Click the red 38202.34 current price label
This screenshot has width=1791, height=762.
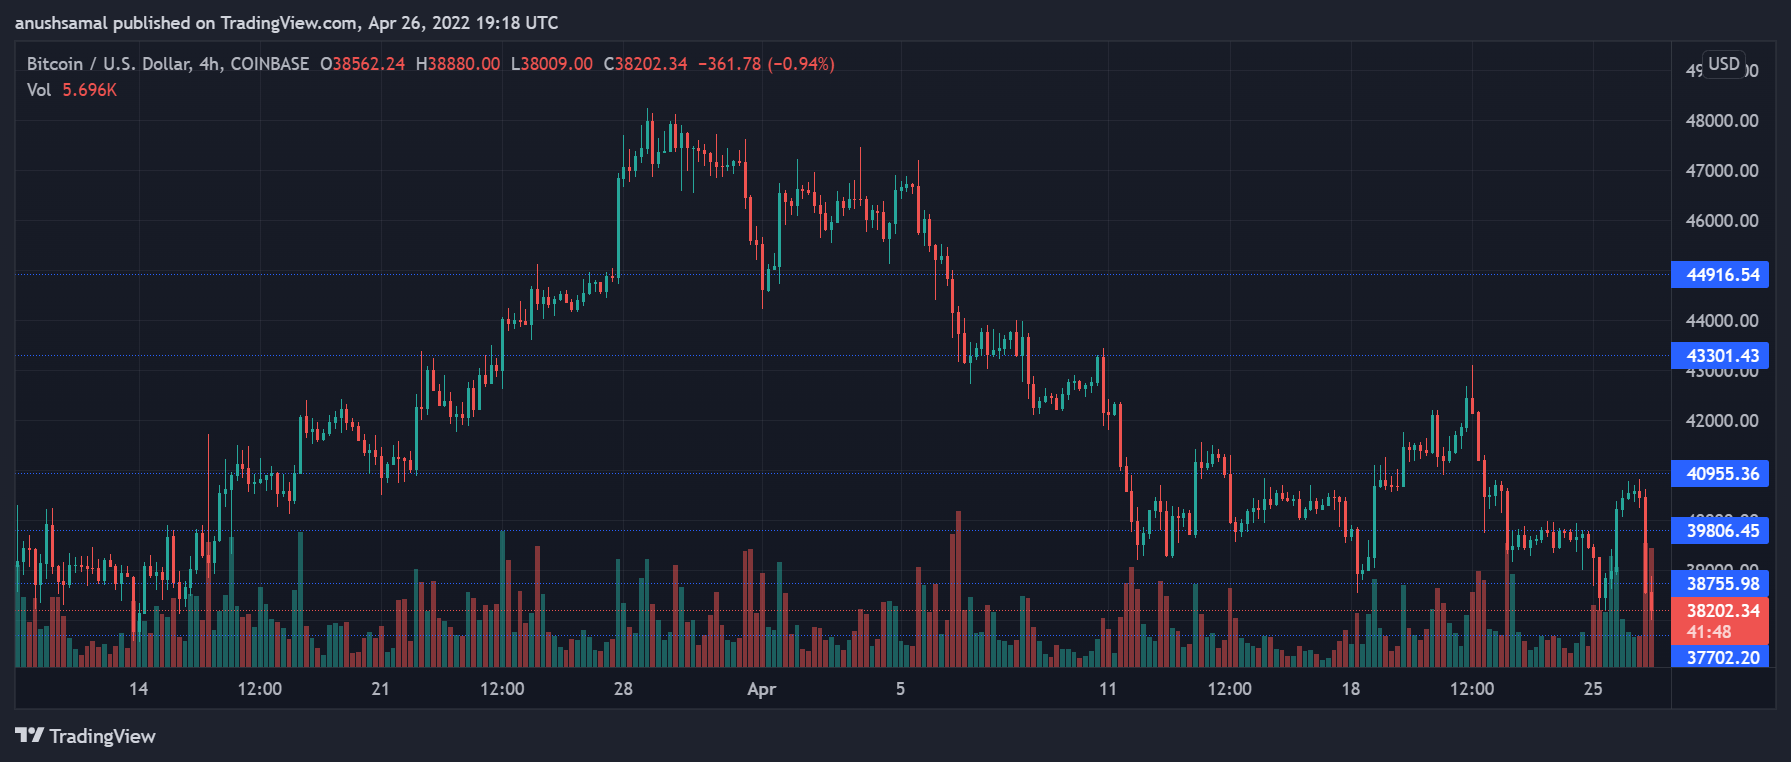coord(1721,611)
